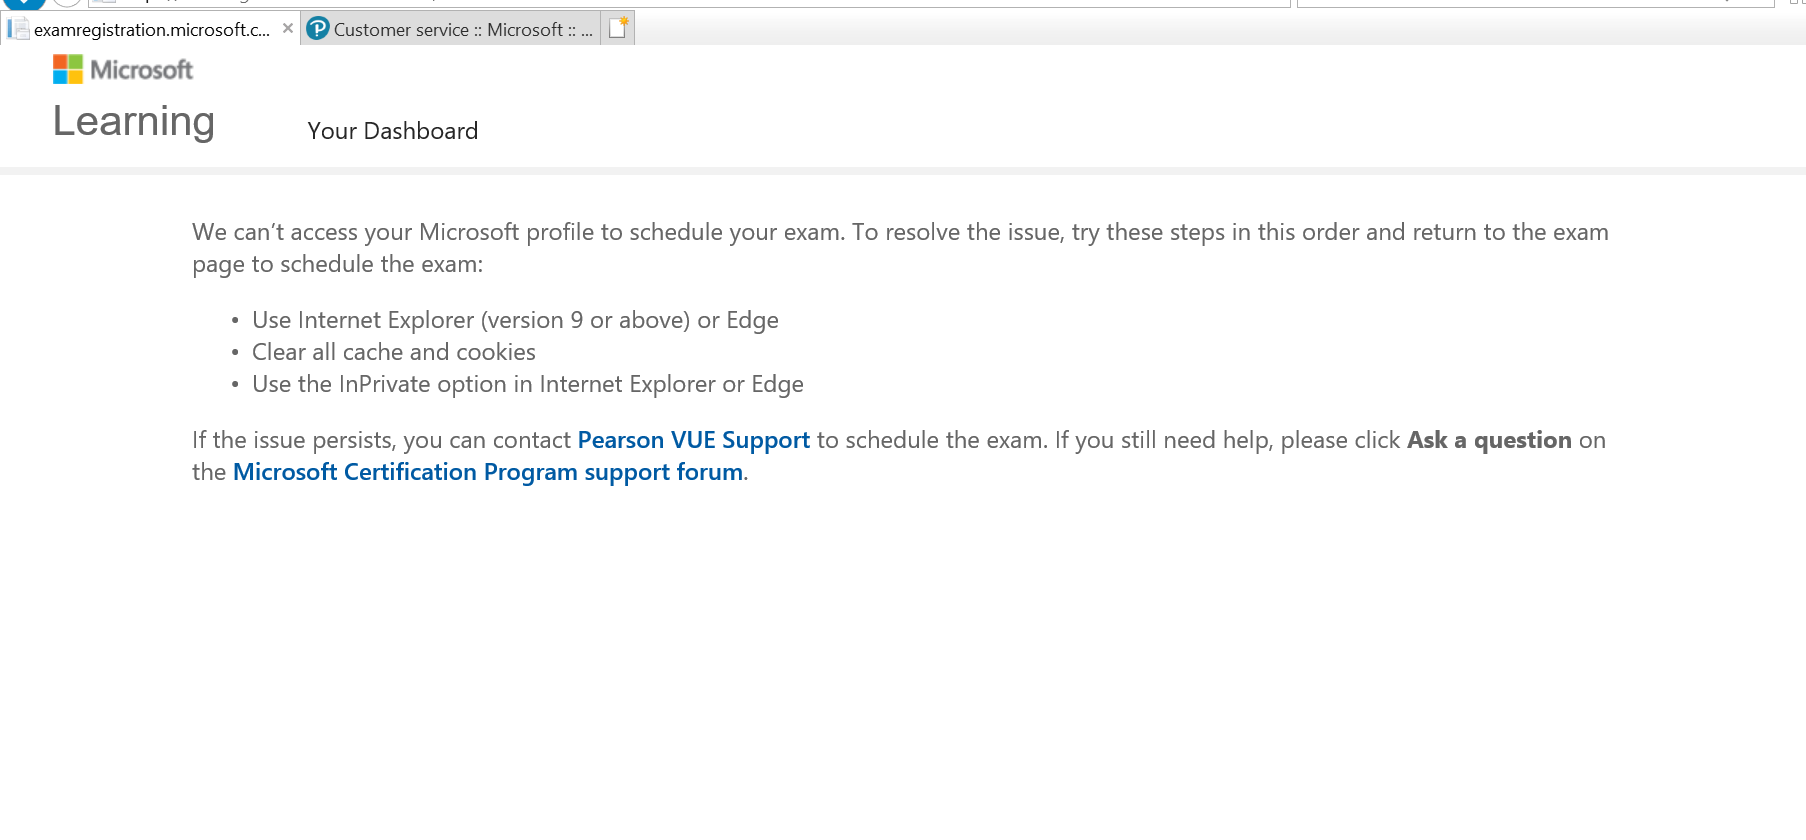Click the page icon on the examregistration tab
The height and width of the screenshot is (840, 1806).
tap(18, 29)
